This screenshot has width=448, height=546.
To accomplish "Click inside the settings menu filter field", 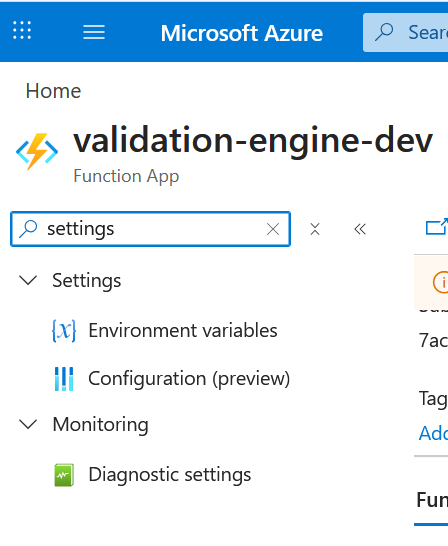I will 150,229.
